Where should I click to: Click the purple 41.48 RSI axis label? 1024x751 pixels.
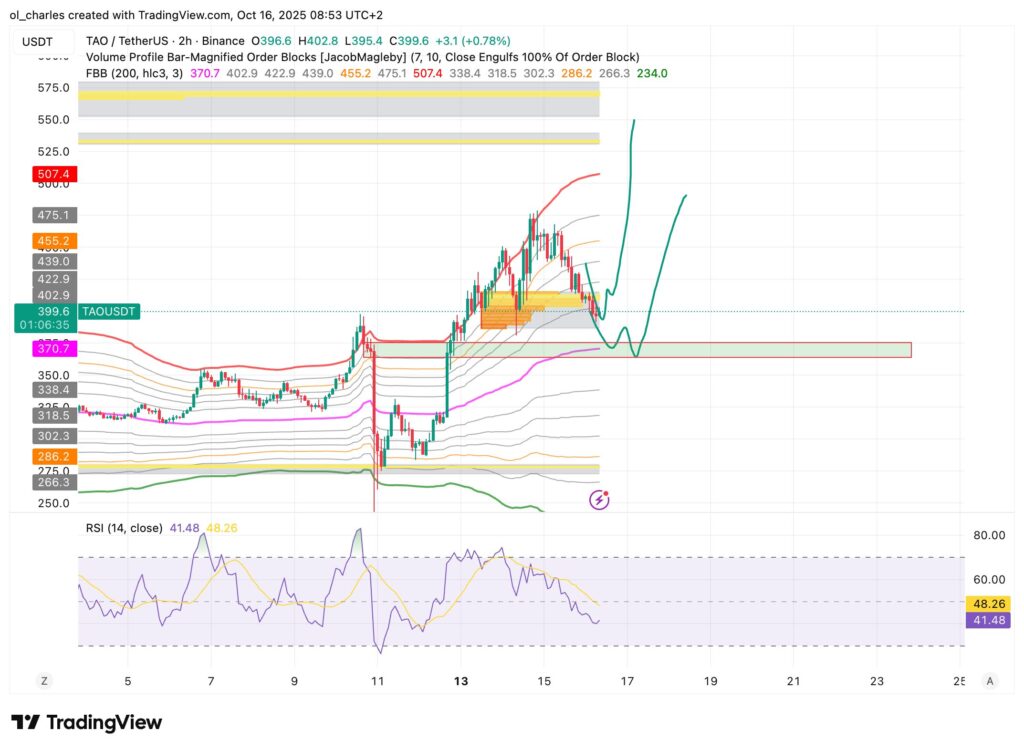988,621
